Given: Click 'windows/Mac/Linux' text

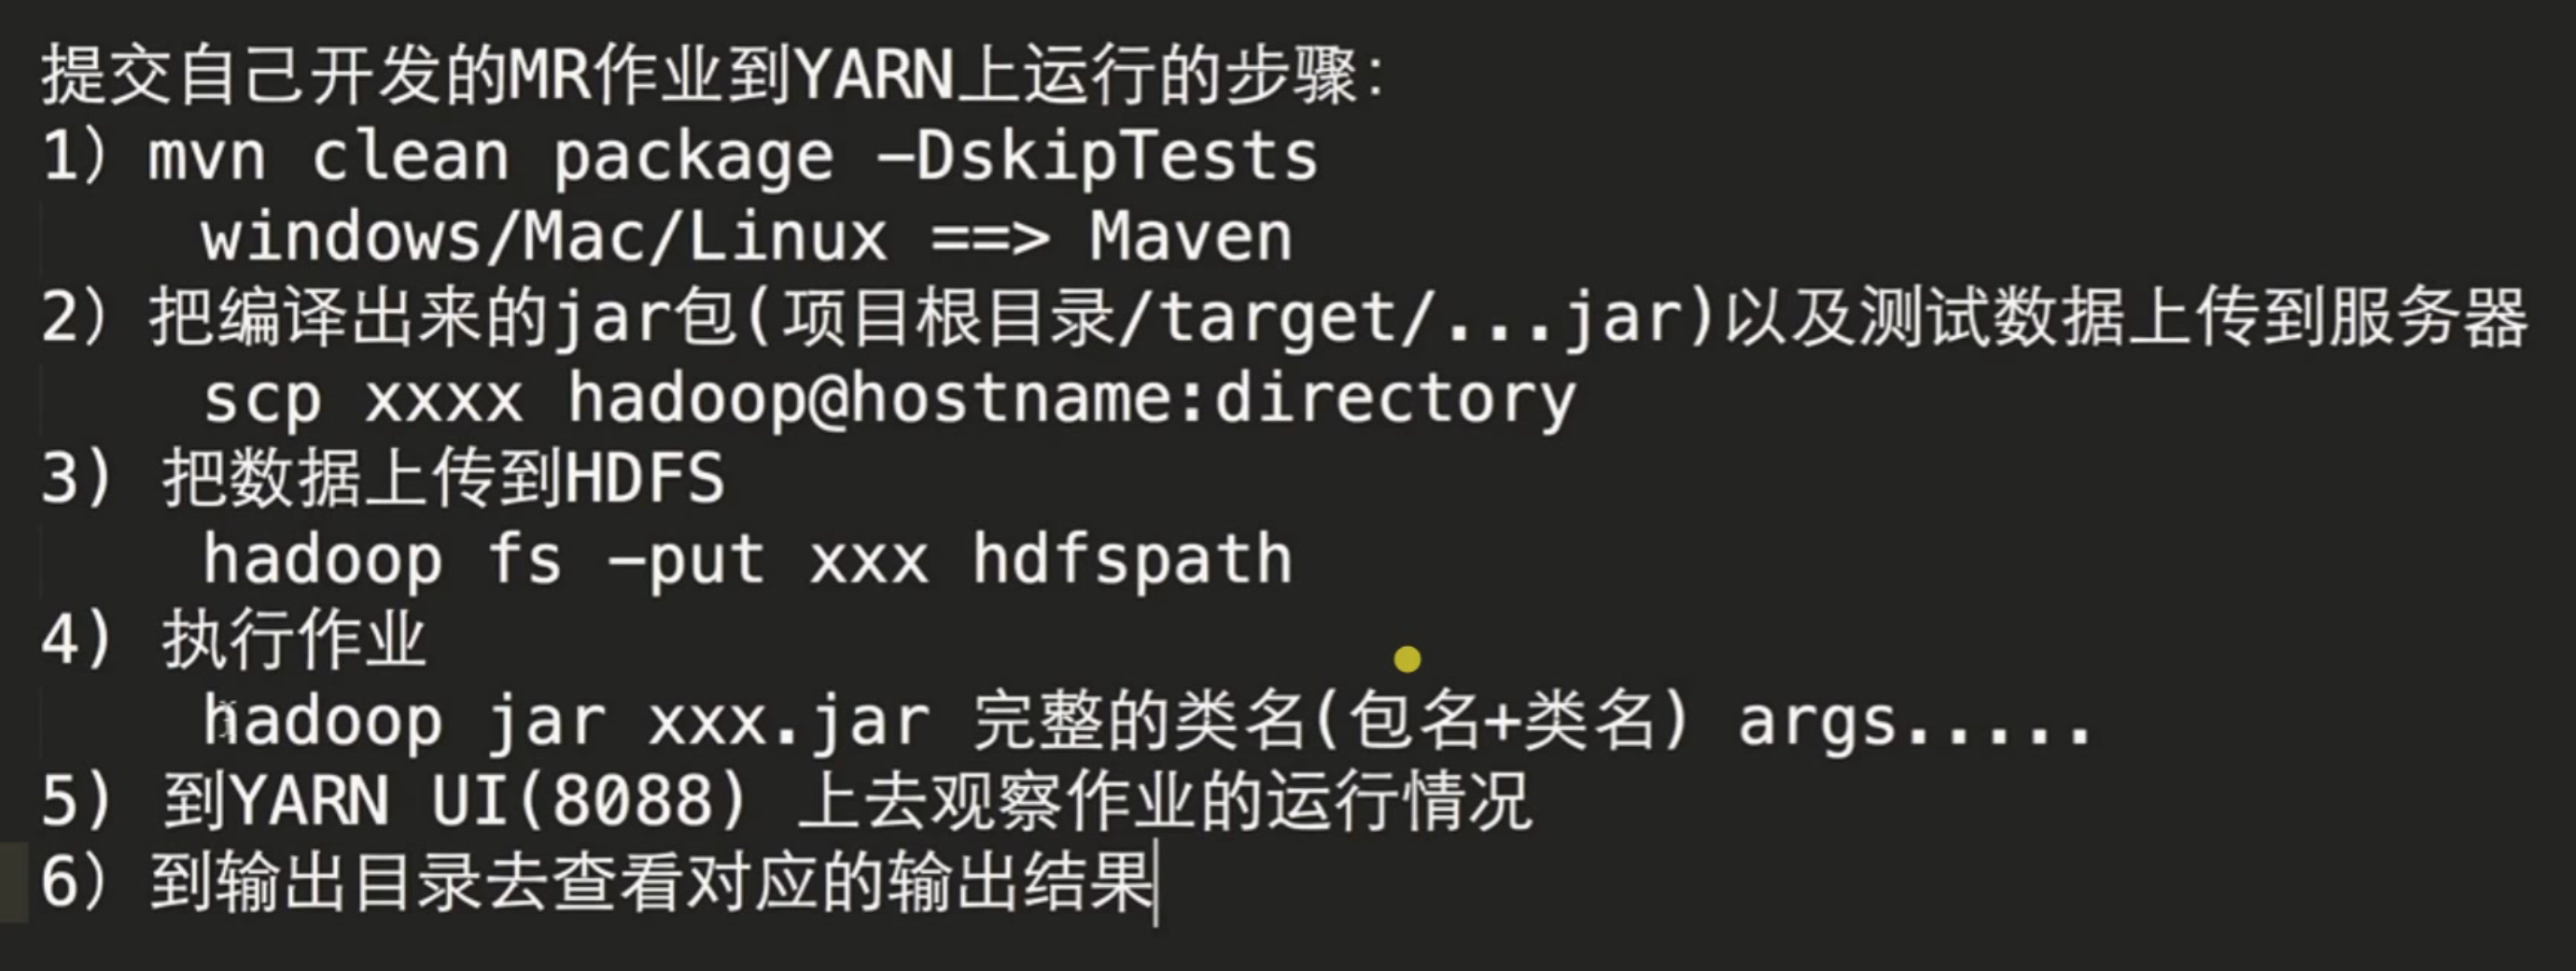Looking at the screenshot, I should pos(544,238).
